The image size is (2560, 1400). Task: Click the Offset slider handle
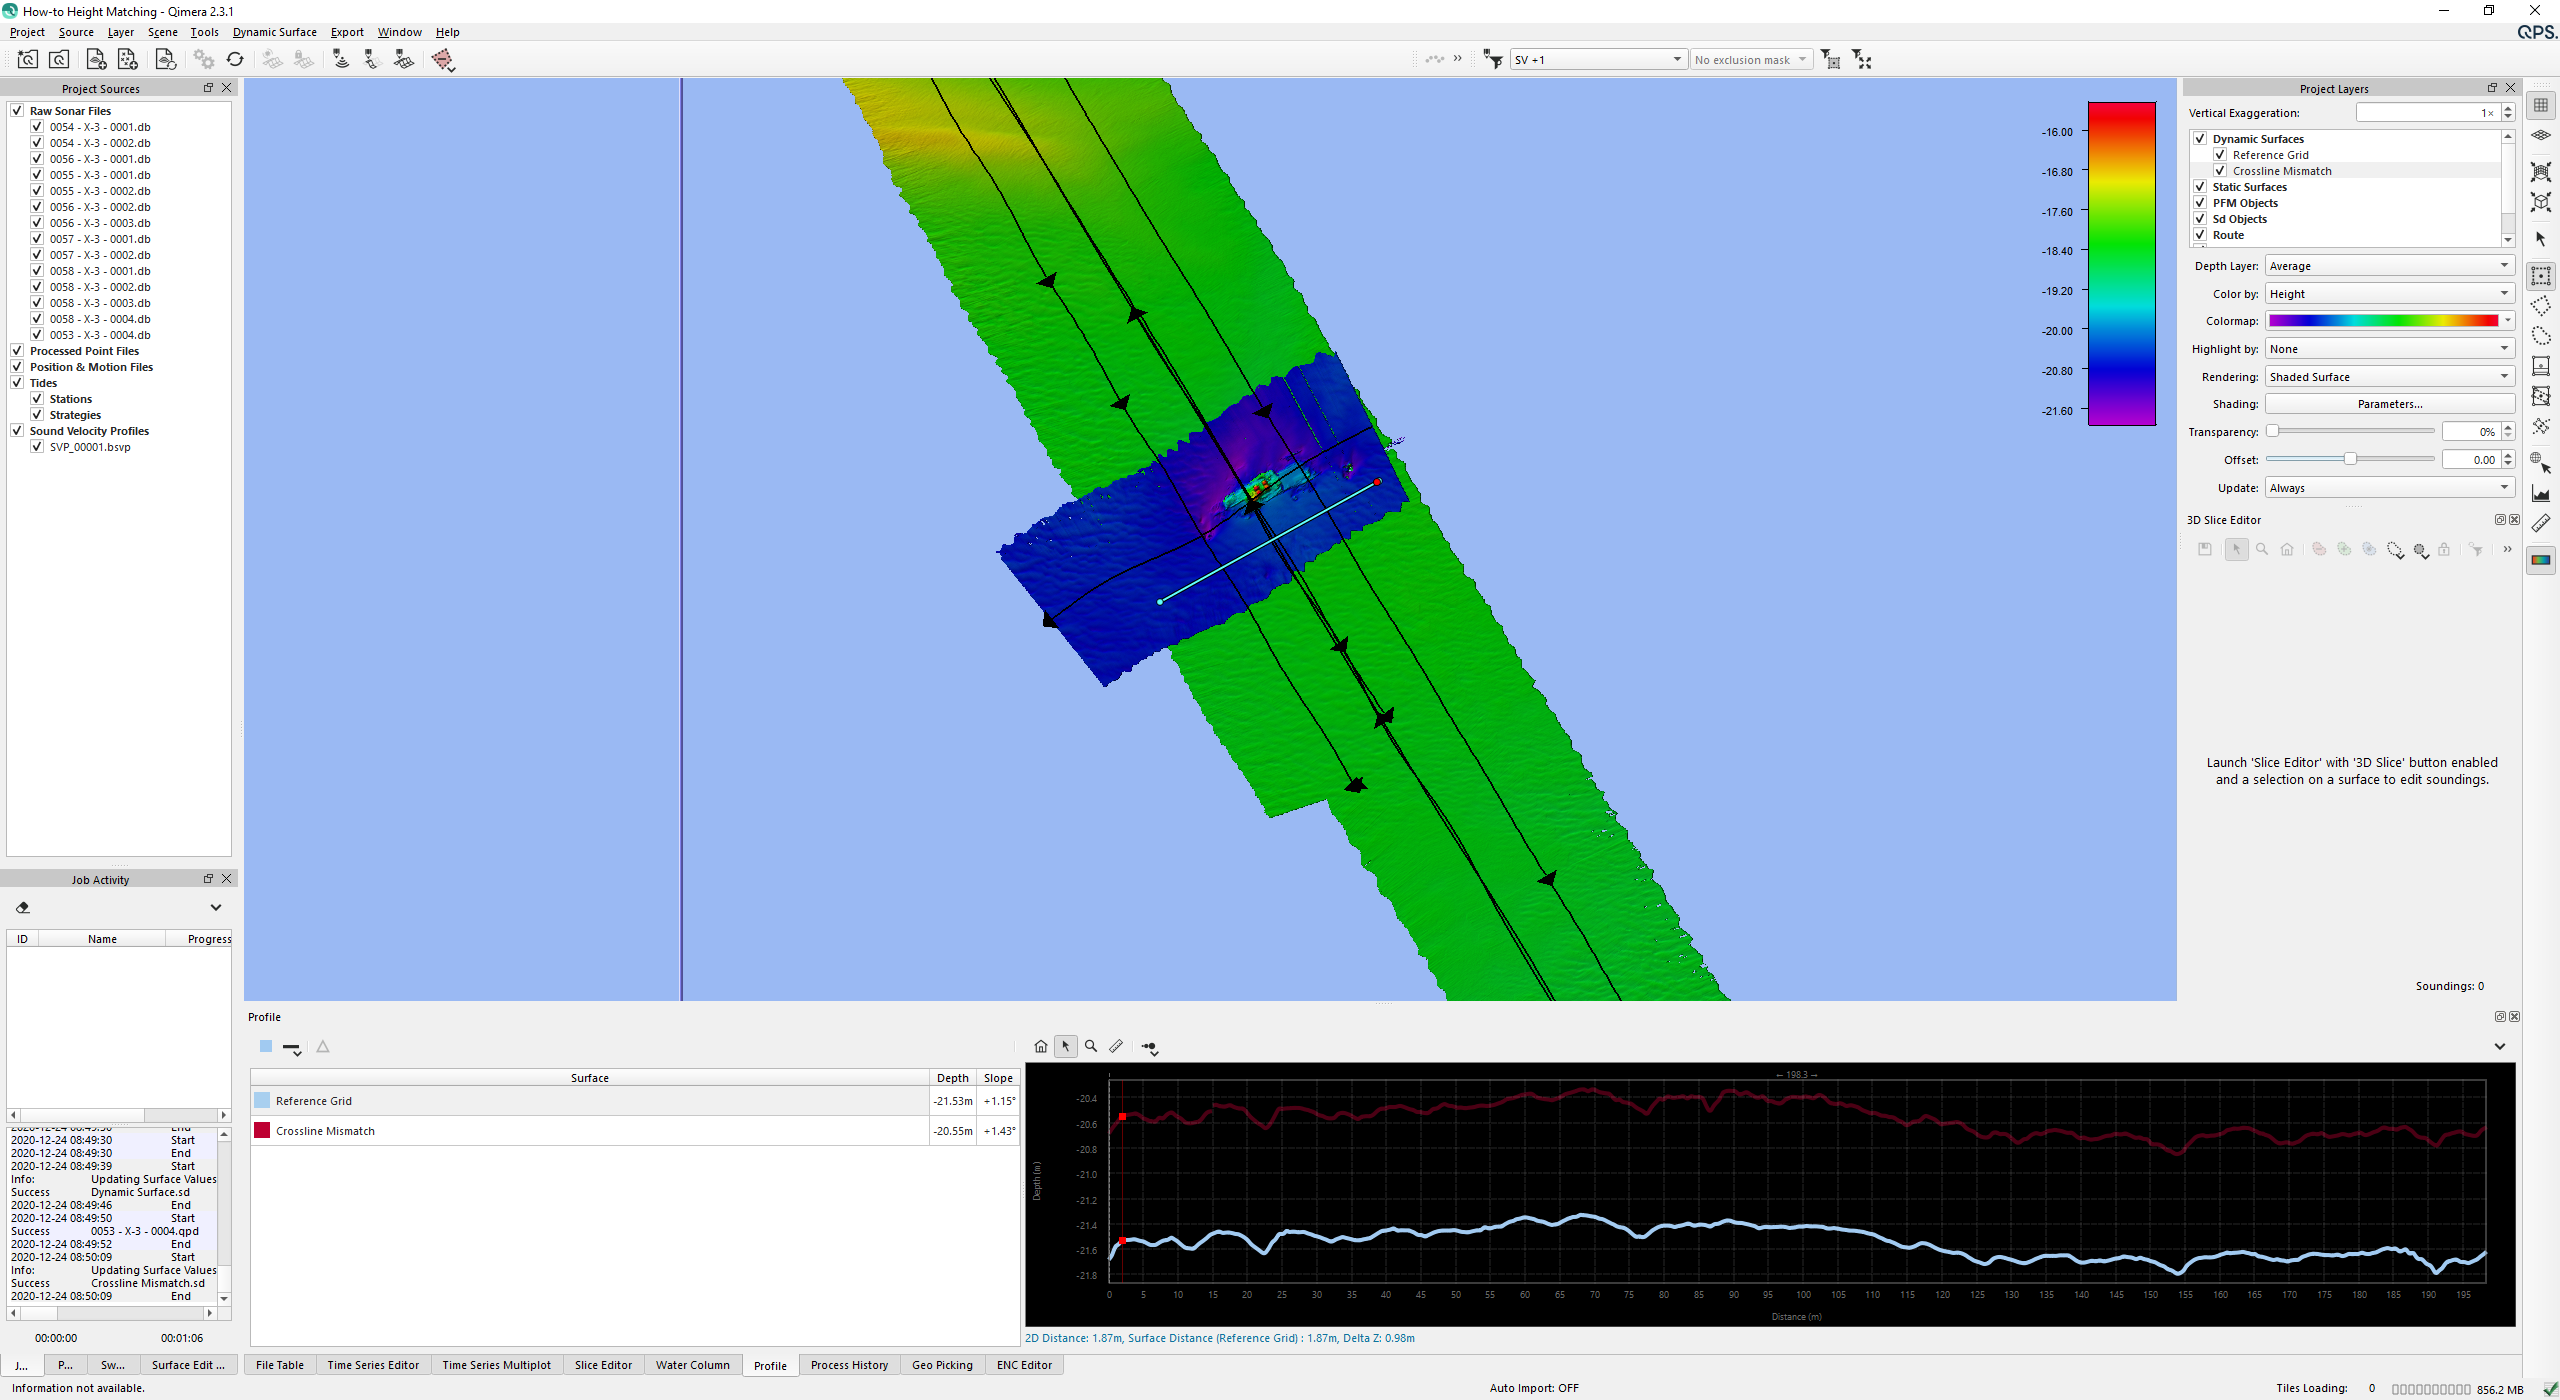[x=2350, y=459]
